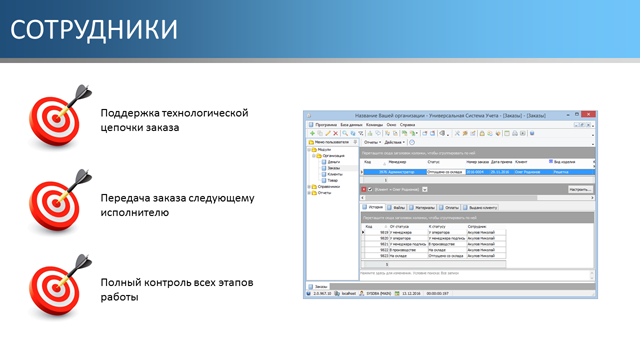The height and width of the screenshot is (360, 640).
Task: Click the horizontal scrollbar under the orders grid
Action: point(477,198)
